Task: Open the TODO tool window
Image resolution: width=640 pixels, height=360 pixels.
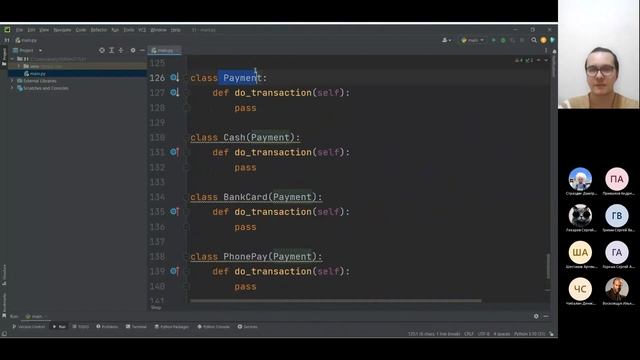Action: coord(80,327)
